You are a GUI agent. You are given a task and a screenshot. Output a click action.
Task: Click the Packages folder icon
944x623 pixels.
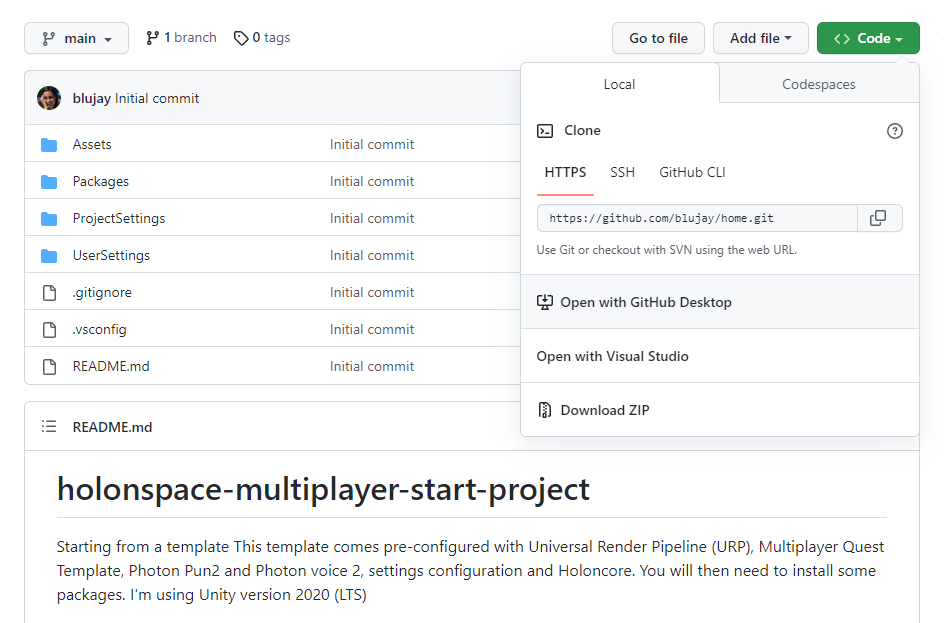pyautogui.click(x=49, y=182)
